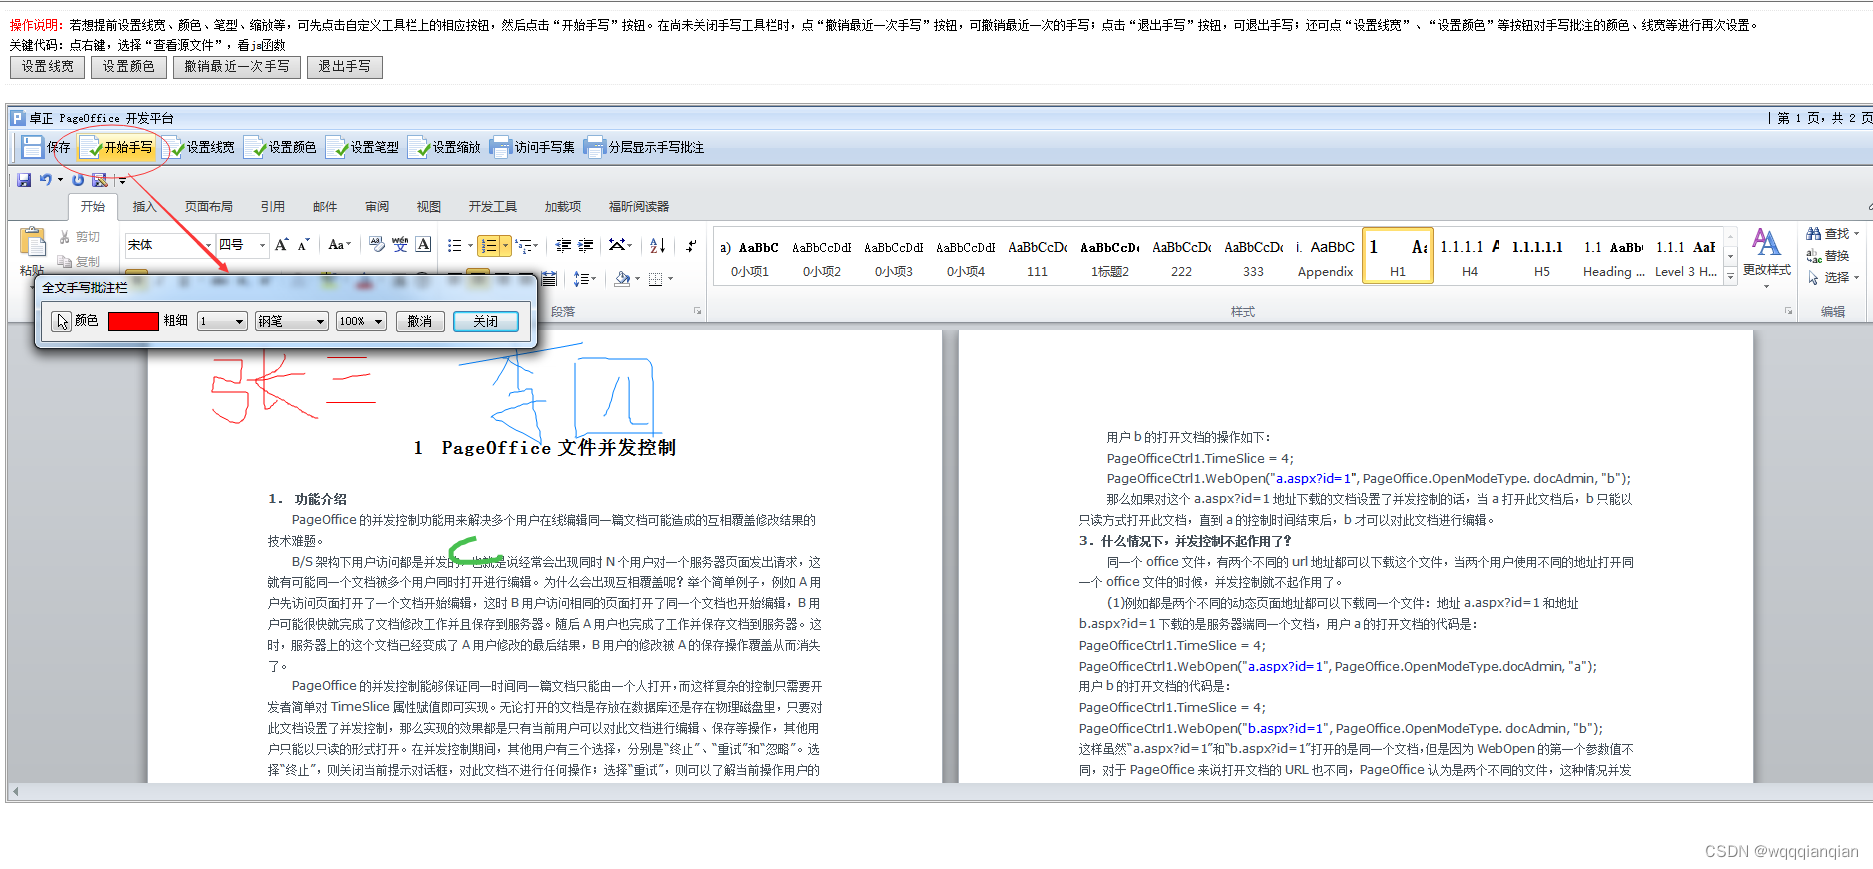Click the 剪切 cut command

click(x=80, y=237)
